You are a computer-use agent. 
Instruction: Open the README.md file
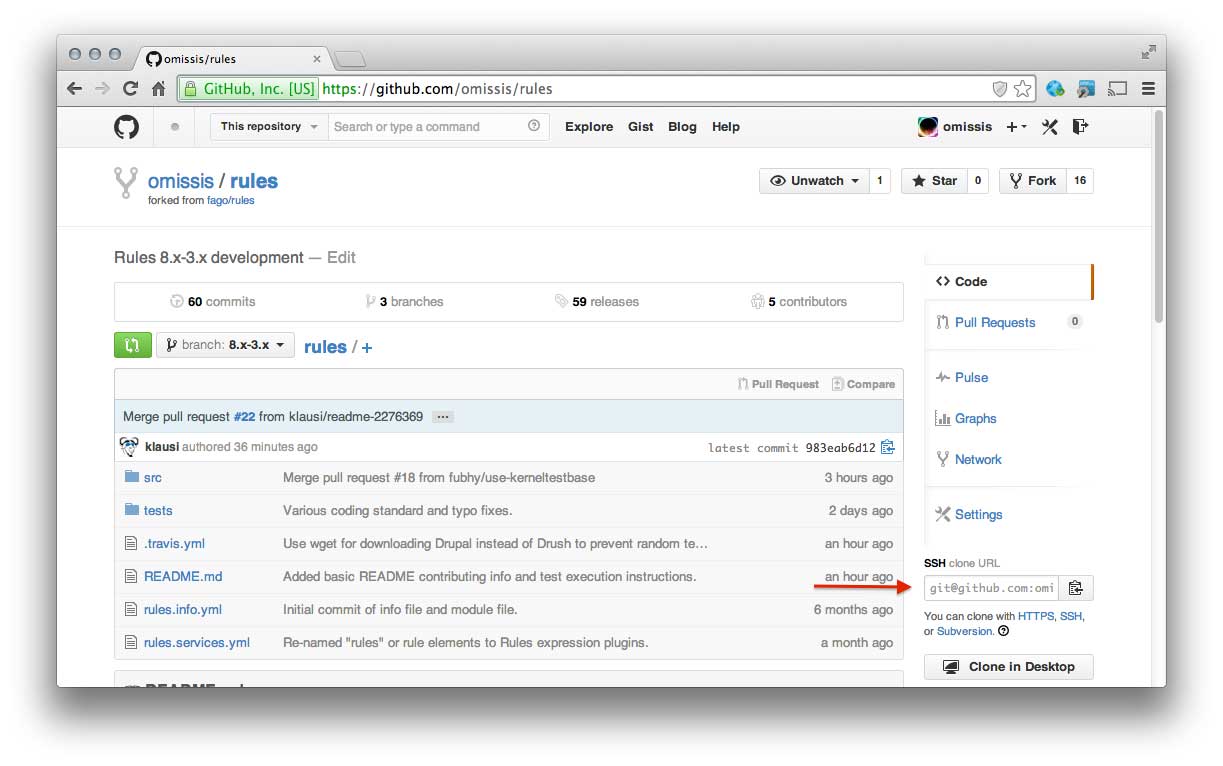183,577
